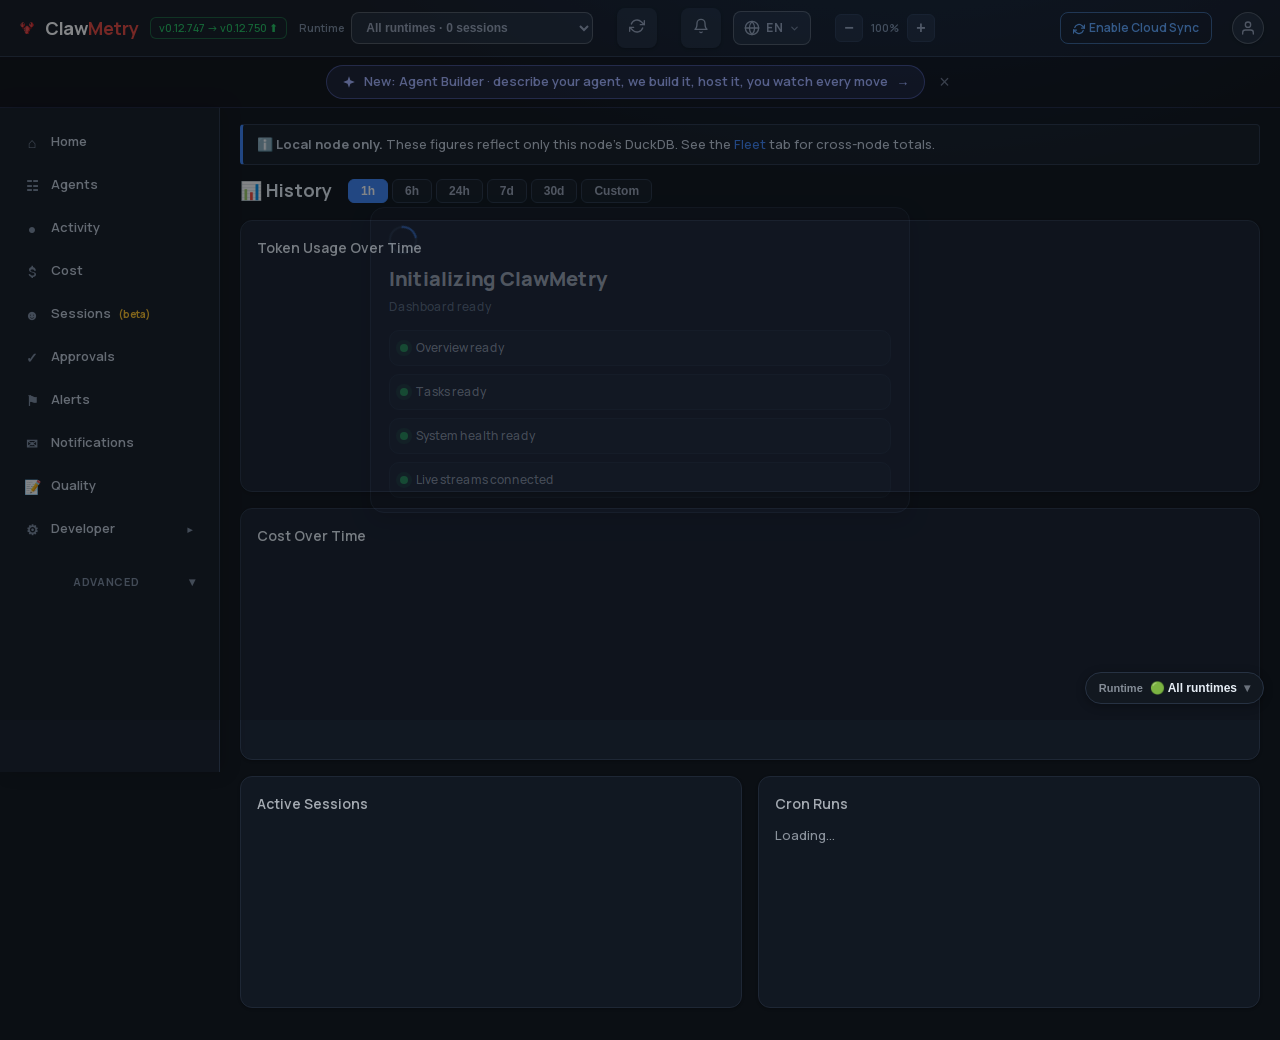Viewport: 1280px width, 1040px height.
Task: Switch history range to 7d
Action: pos(507,191)
